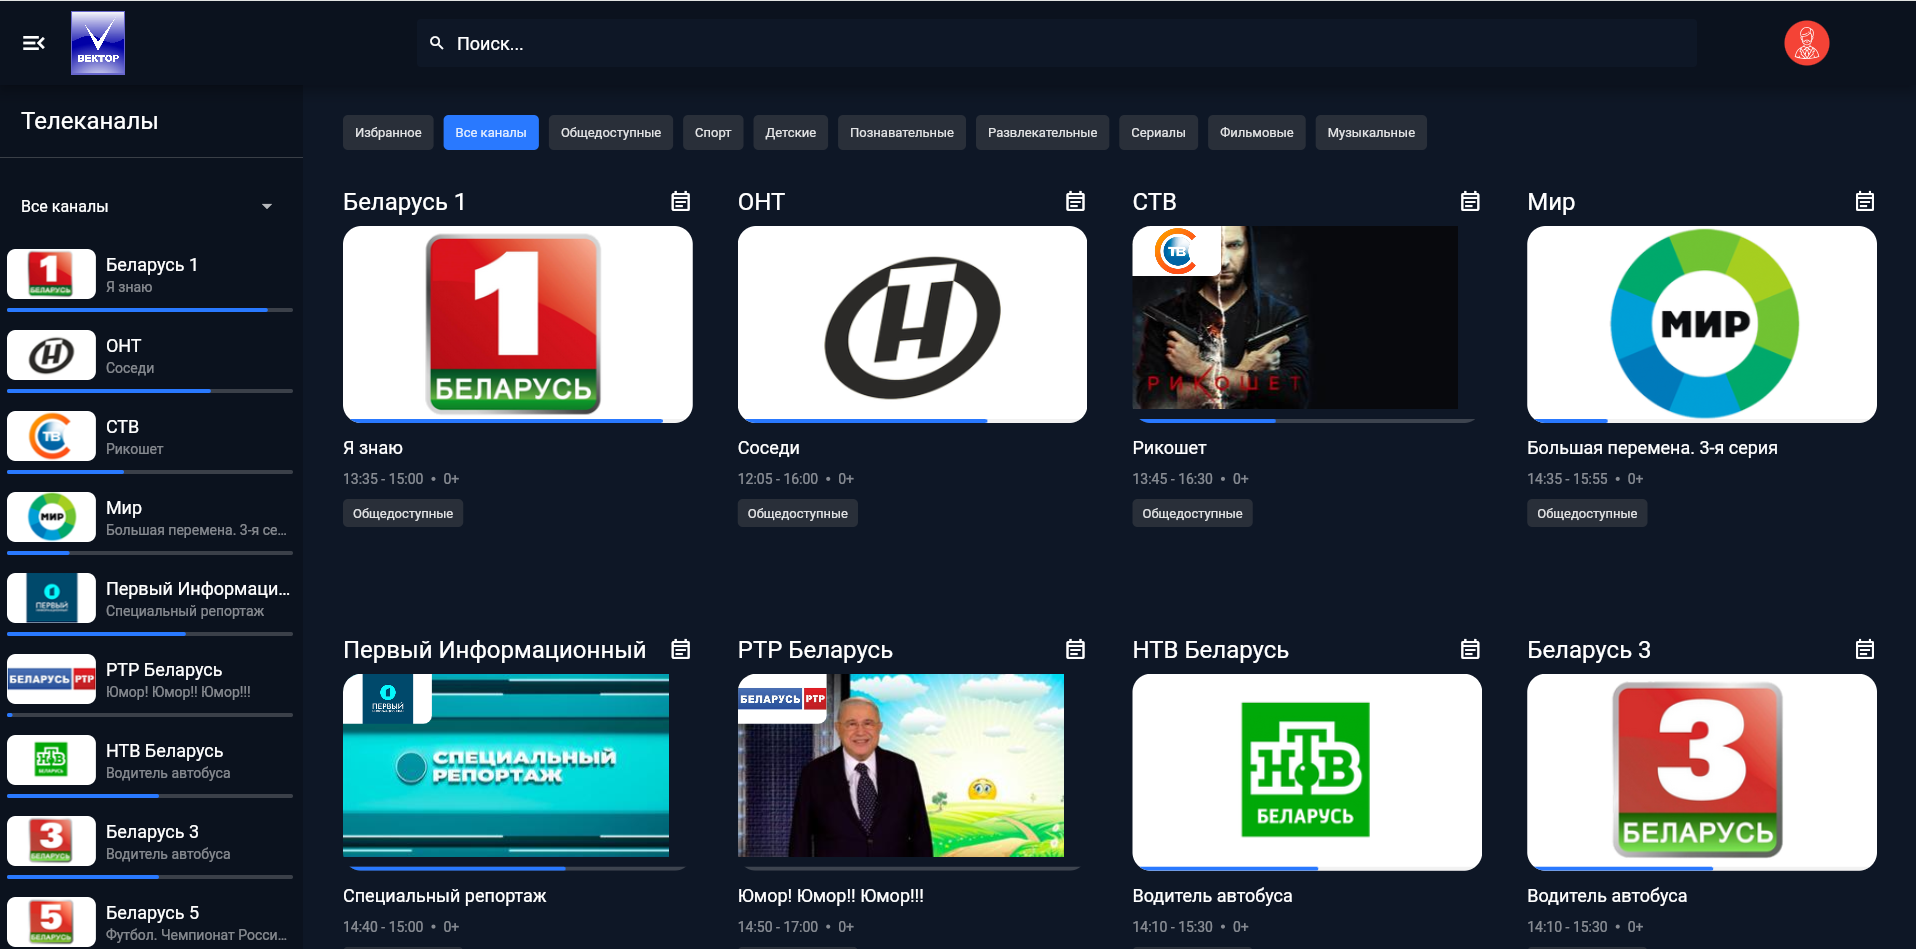Click Большая перемена. 3-я серия title
The image size is (1916, 949).
click(x=1652, y=448)
